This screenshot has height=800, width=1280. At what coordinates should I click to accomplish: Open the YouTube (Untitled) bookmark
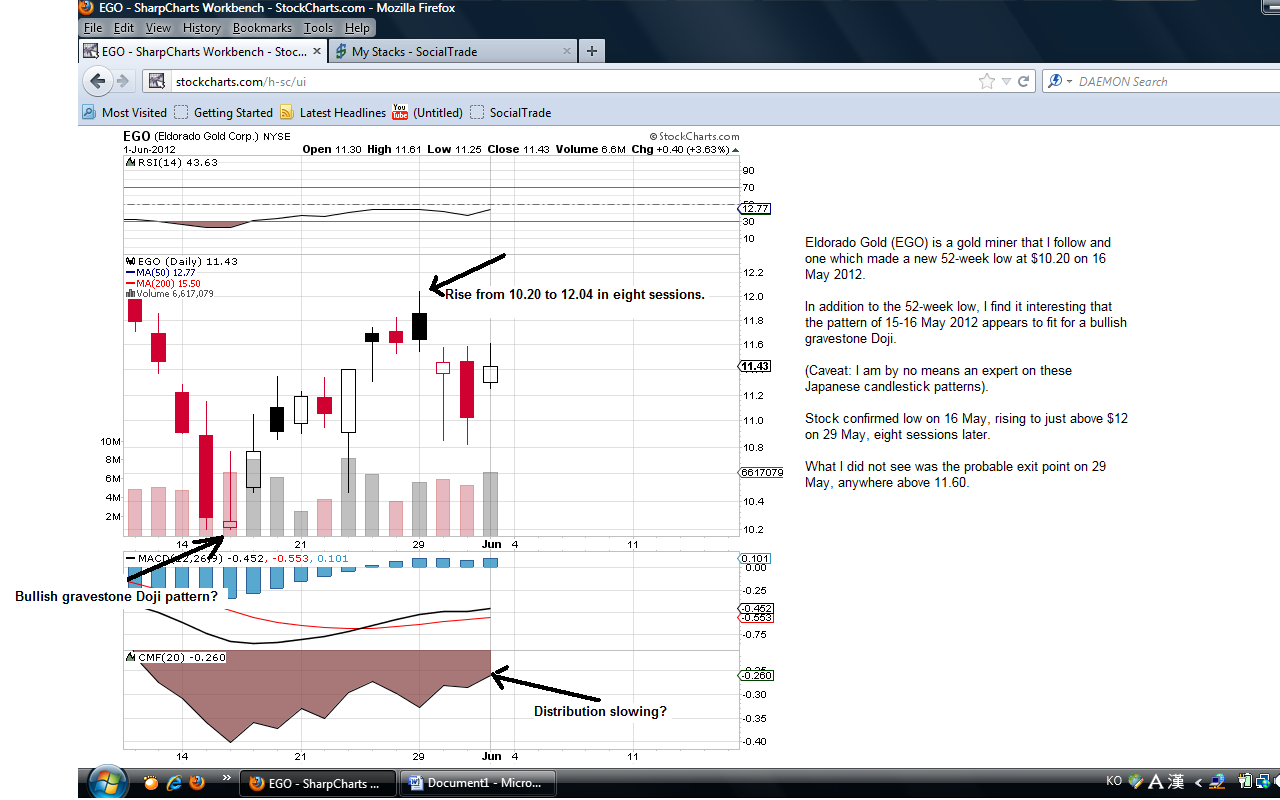point(427,113)
